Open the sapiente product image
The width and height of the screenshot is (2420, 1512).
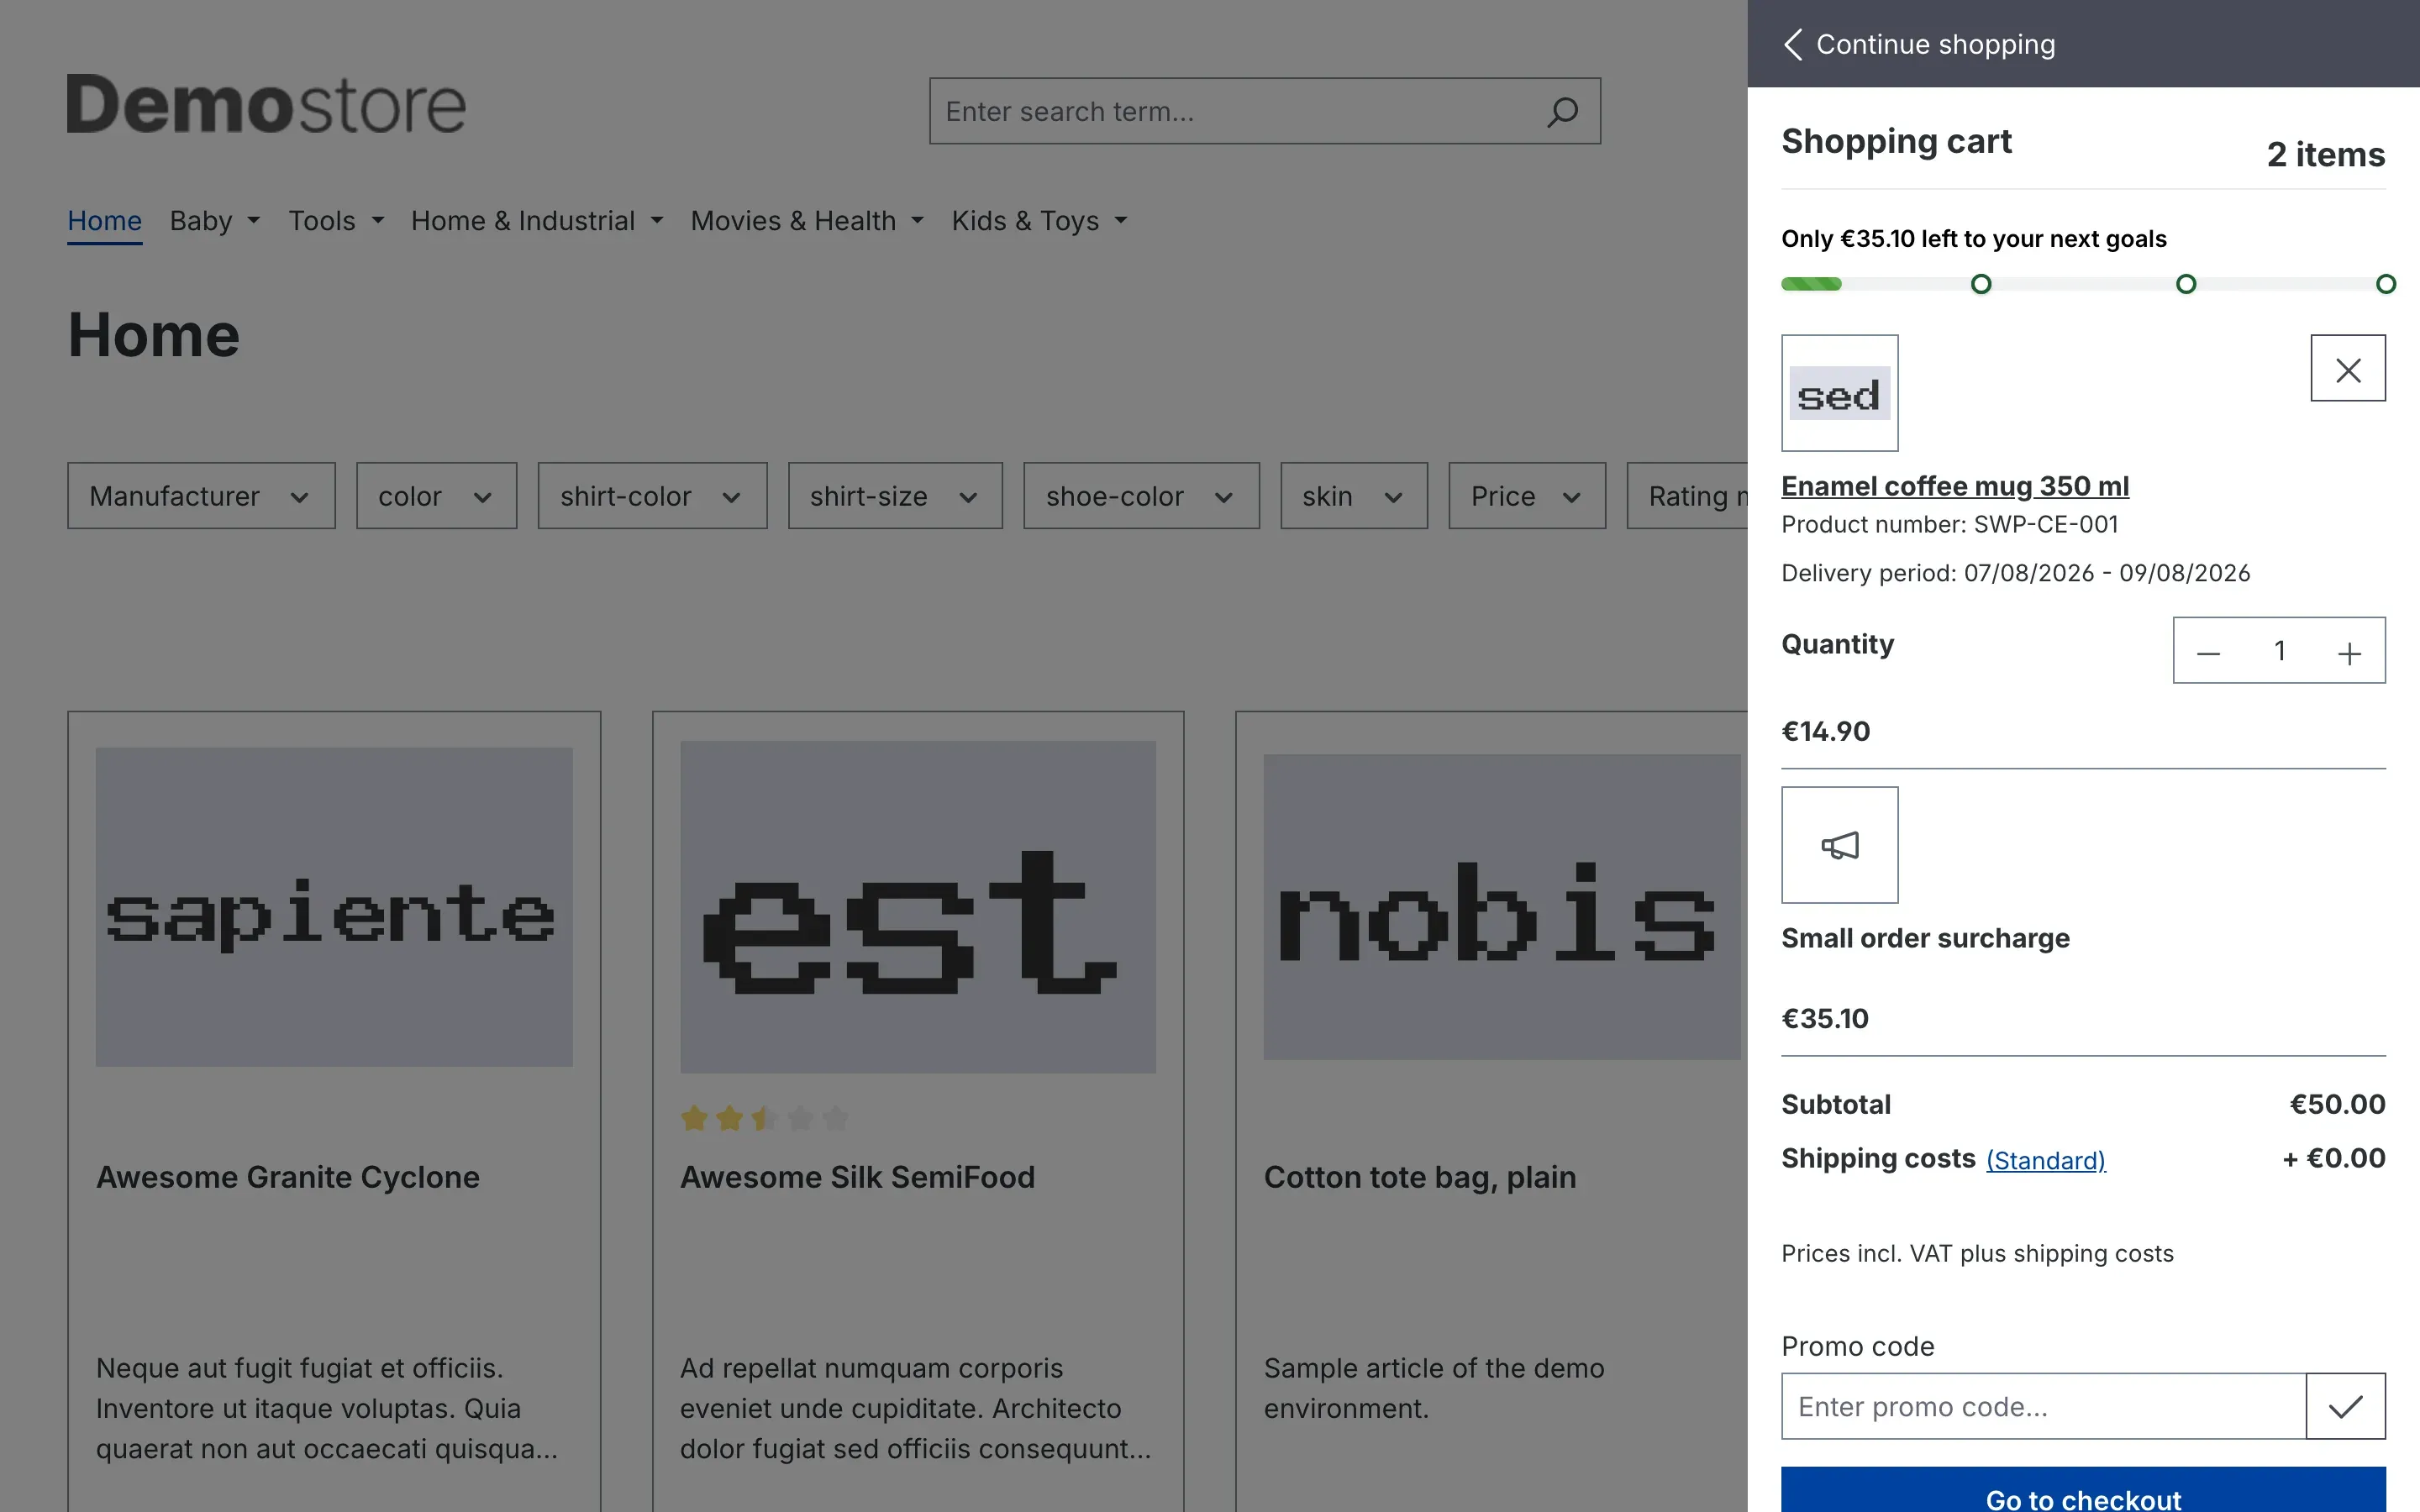pyautogui.click(x=334, y=907)
